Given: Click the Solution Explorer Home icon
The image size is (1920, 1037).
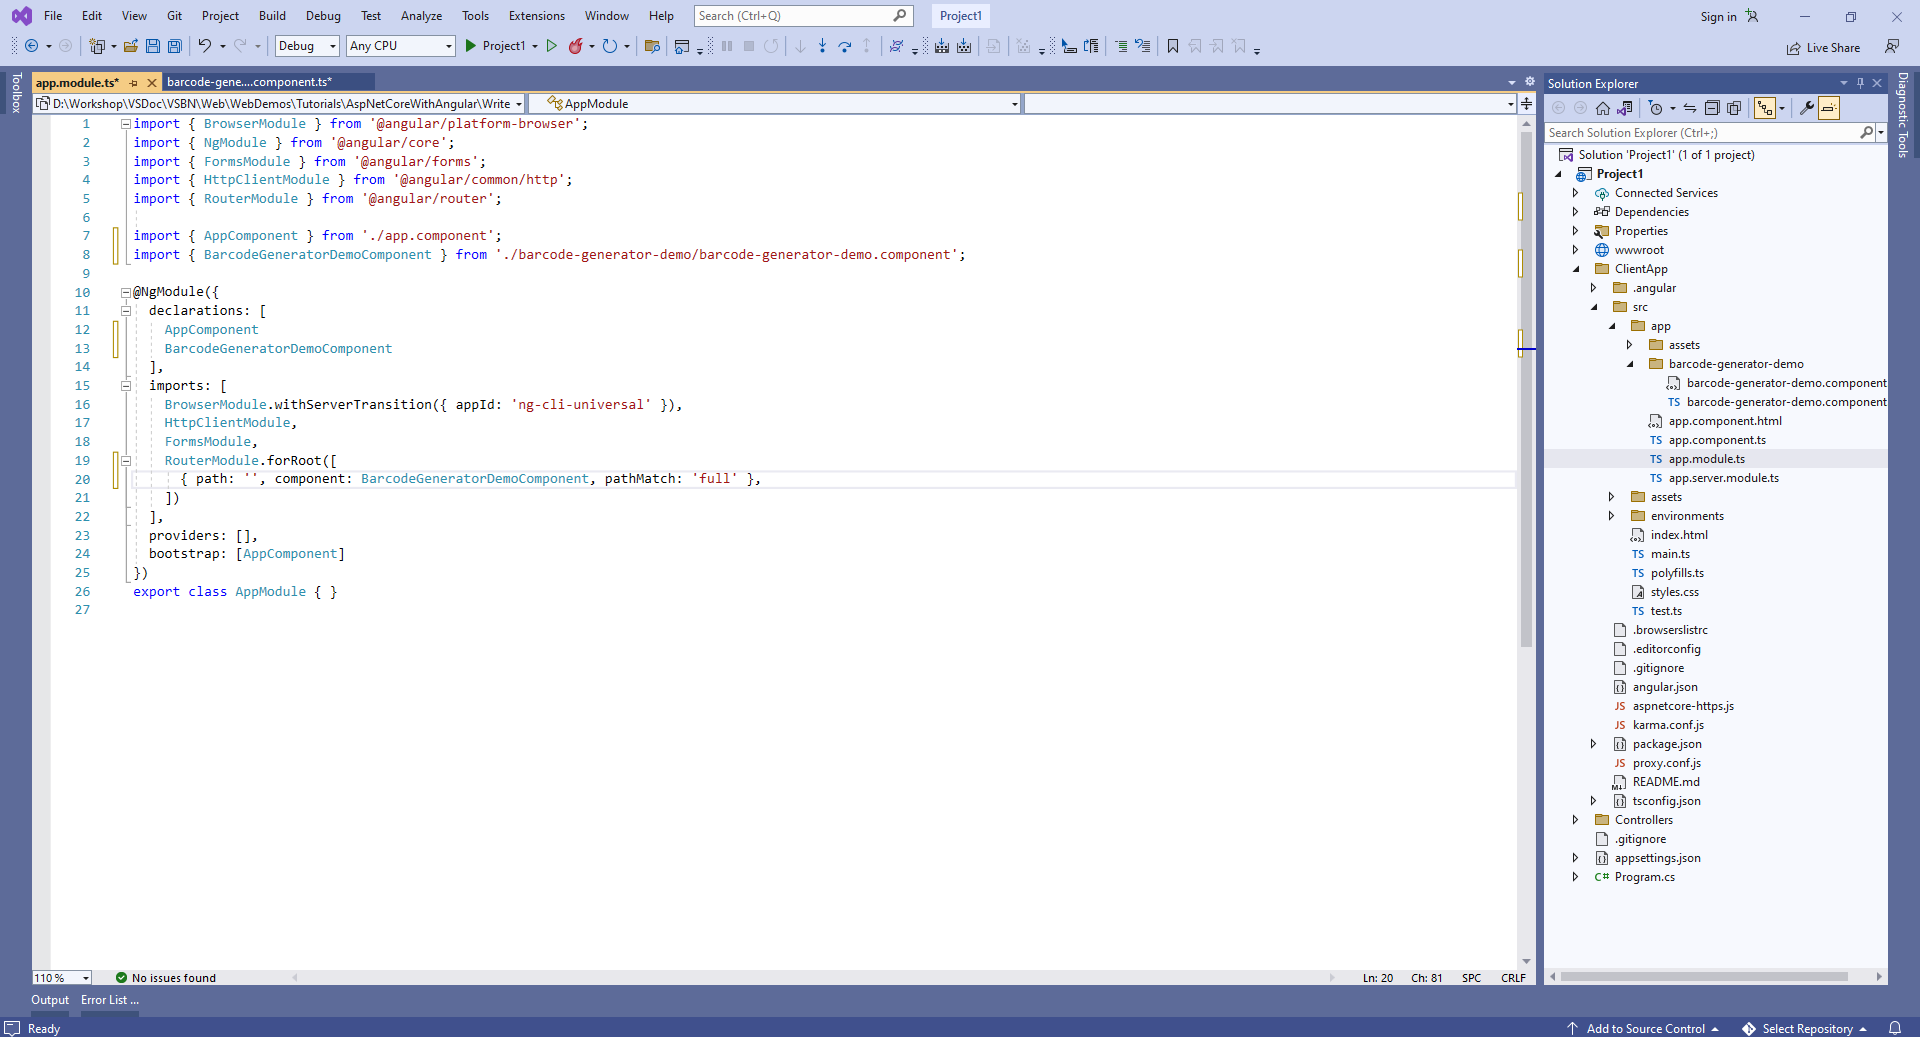Looking at the screenshot, I should tap(1603, 108).
